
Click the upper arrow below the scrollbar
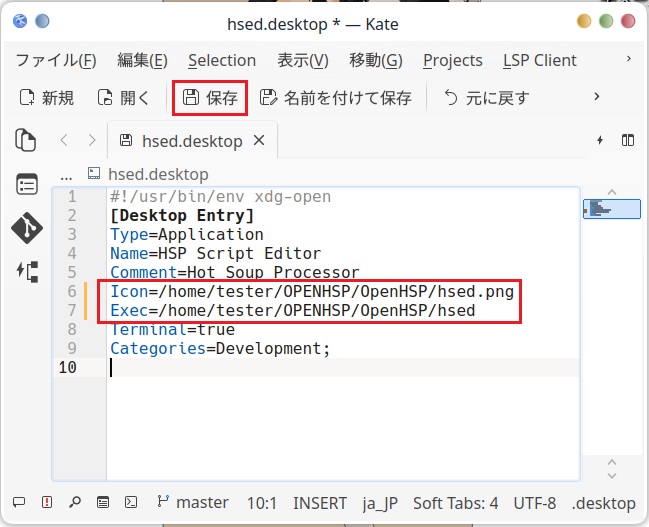coord(612,462)
